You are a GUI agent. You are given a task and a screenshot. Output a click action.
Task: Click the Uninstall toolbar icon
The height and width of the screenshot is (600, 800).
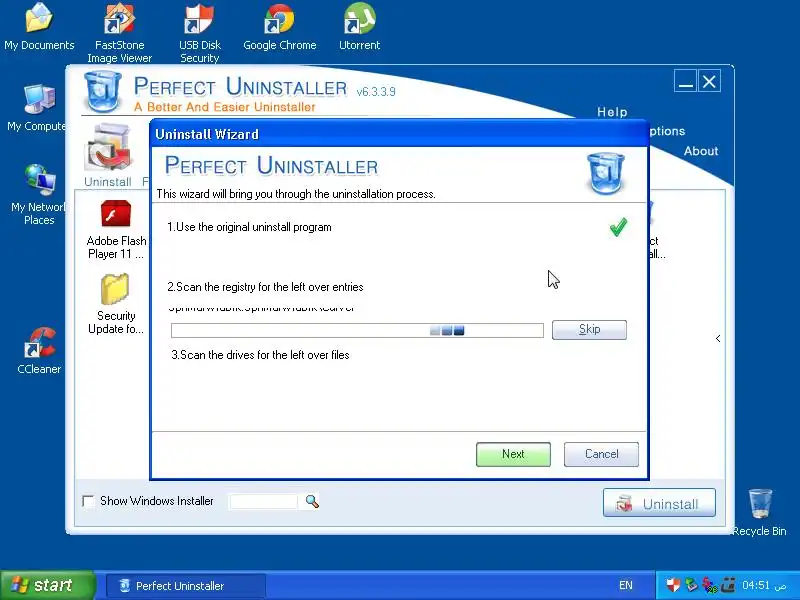click(x=108, y=155)
